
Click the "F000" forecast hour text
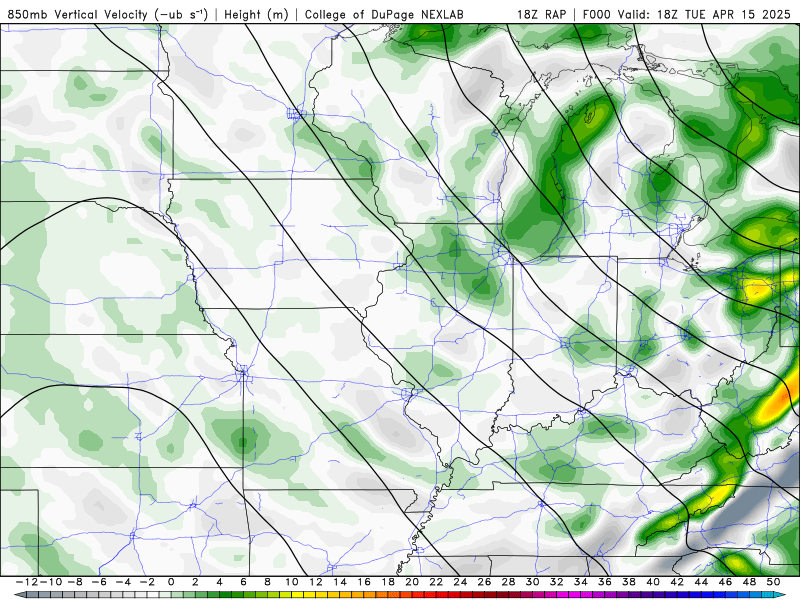click(x=596, y=14)
